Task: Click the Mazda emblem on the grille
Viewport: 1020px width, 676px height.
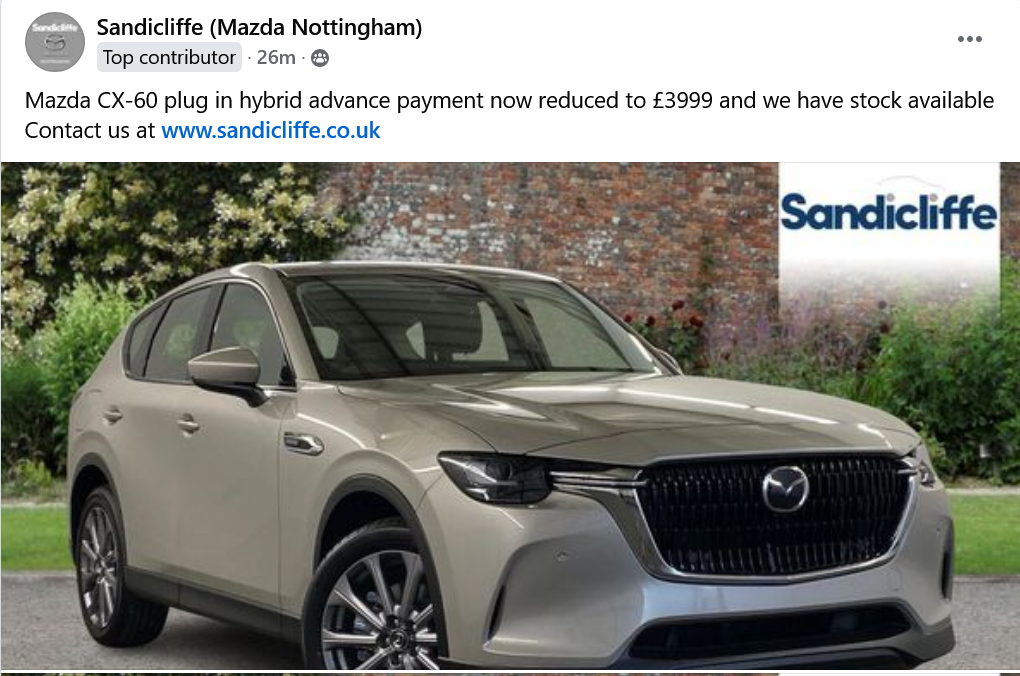Action: coord(785,489)
